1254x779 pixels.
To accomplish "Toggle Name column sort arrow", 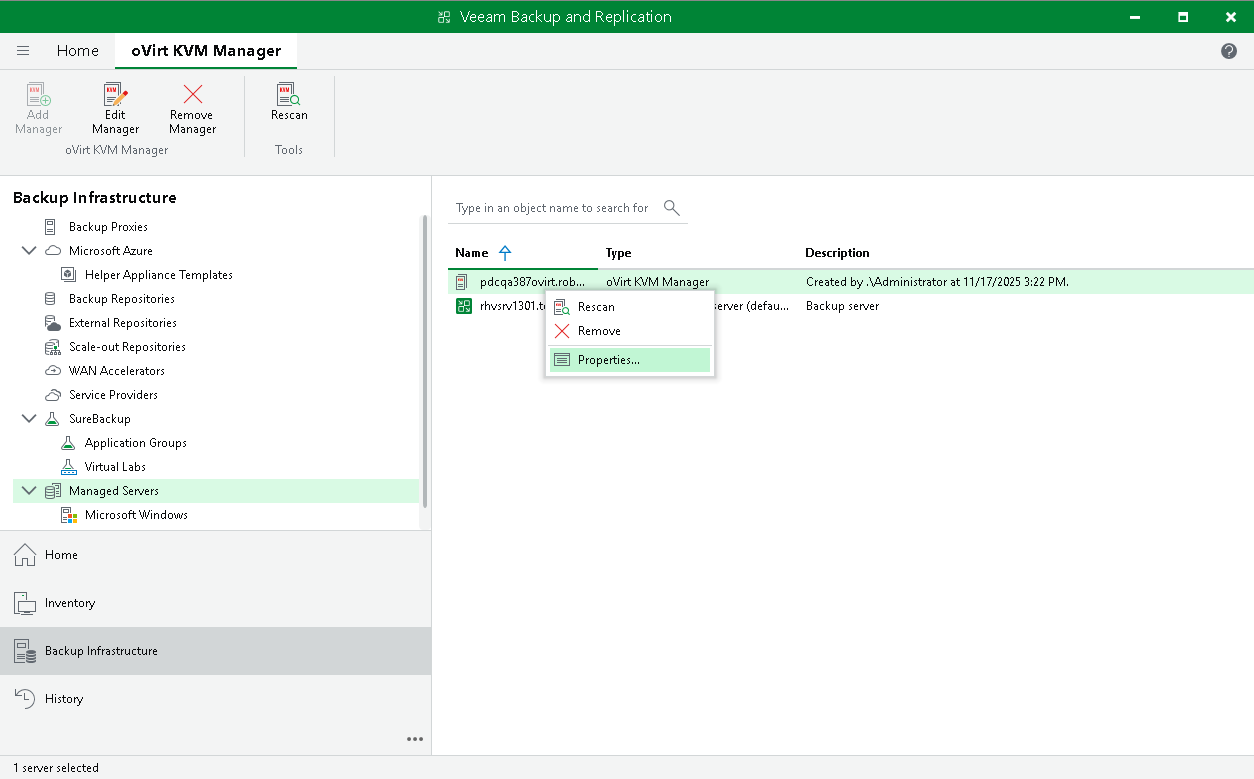I will [504, 253].
